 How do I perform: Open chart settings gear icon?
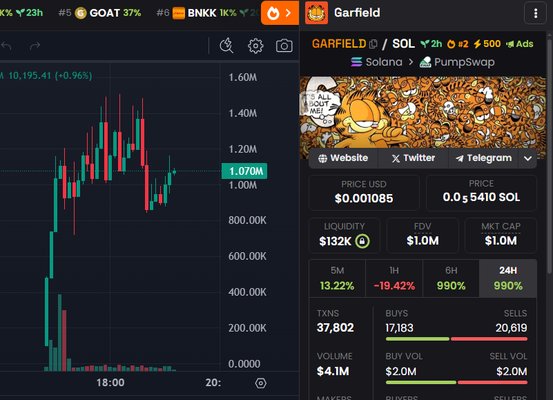click(255, 46)
